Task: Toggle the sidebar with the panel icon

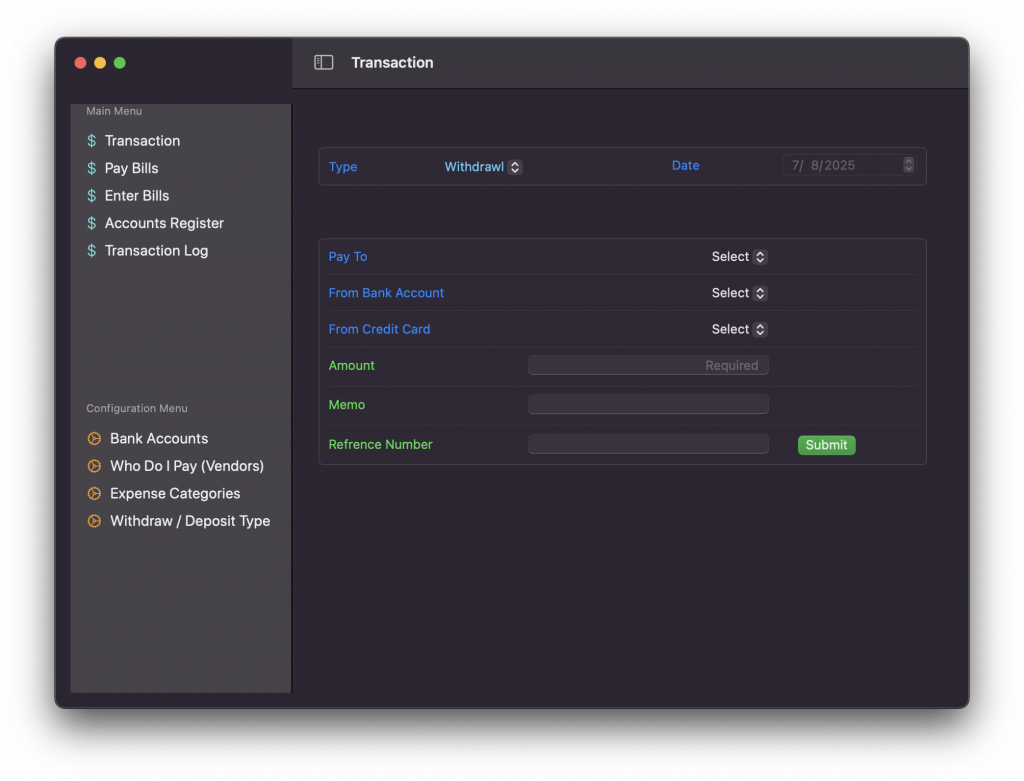Action: tap(323, 63)
